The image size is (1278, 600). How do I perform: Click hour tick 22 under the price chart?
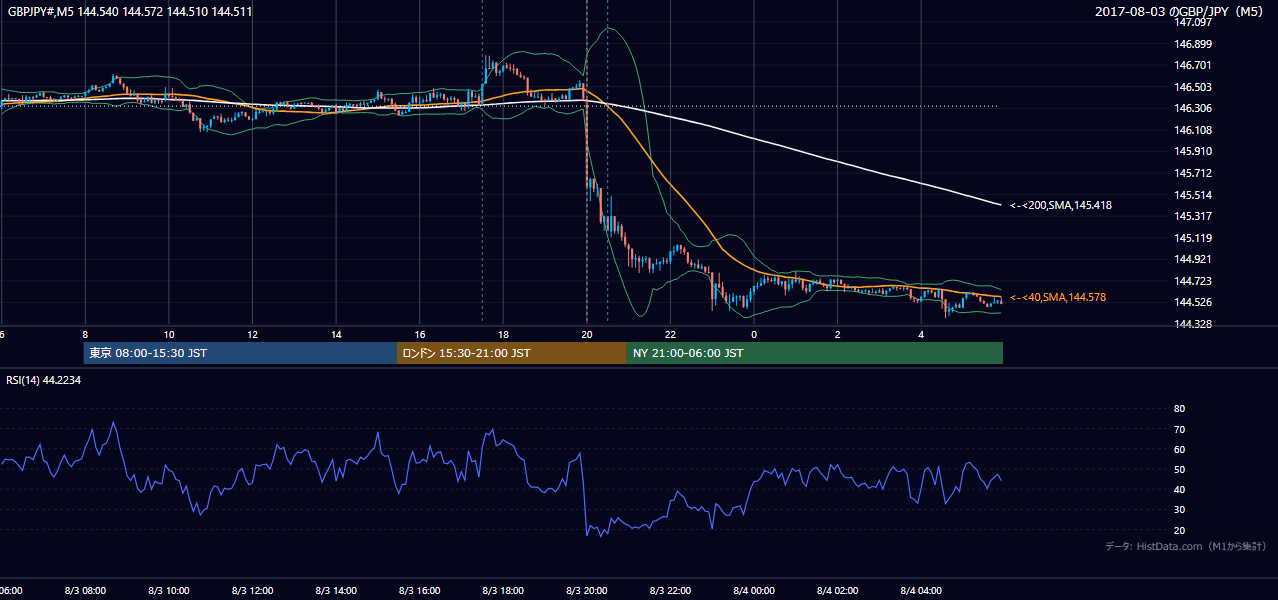point(670,334)
